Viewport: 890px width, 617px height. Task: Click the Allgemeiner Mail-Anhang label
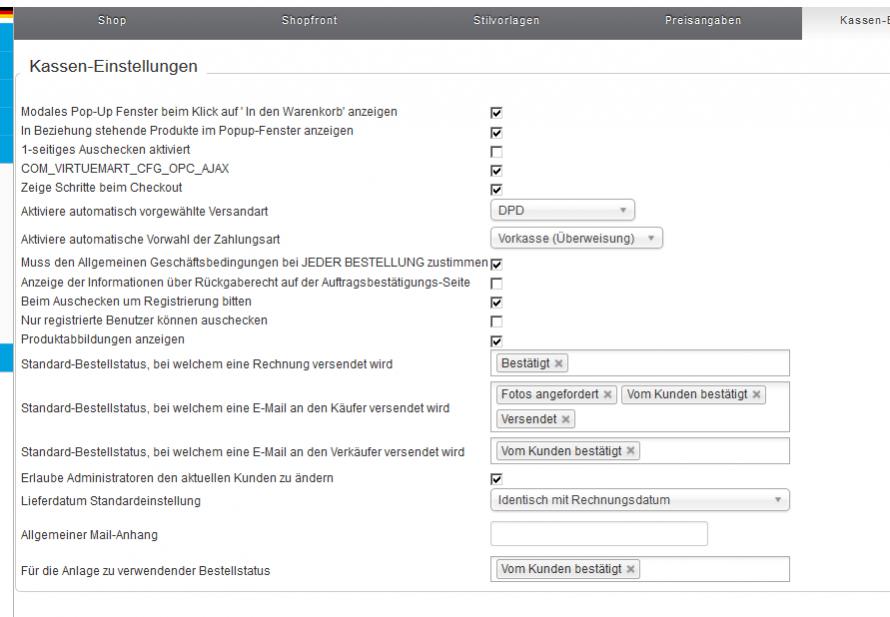(x=89, y=535)
